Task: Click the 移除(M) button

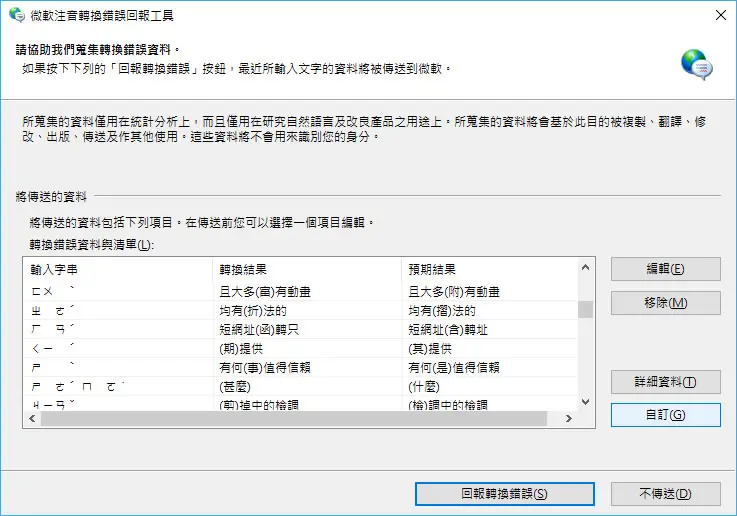Action: click(666, 303)
